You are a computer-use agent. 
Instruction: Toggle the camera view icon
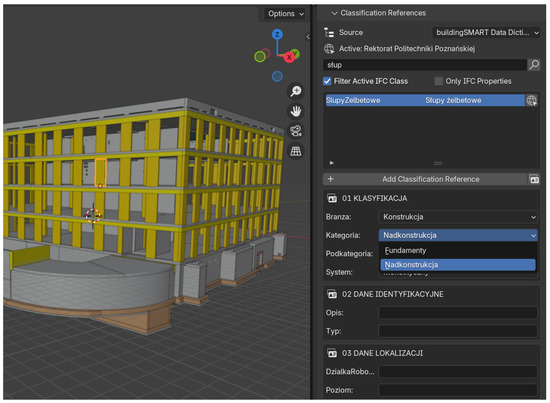pos(296,131)
